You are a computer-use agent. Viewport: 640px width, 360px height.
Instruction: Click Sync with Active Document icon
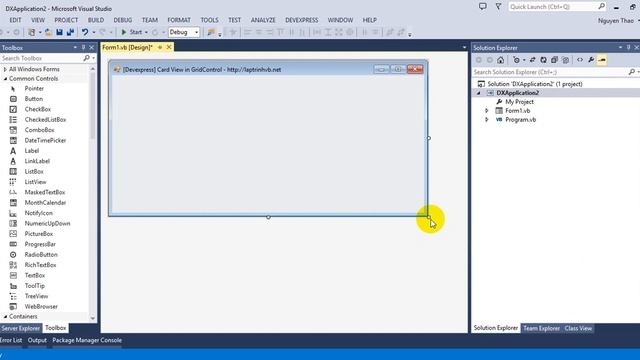533,60
